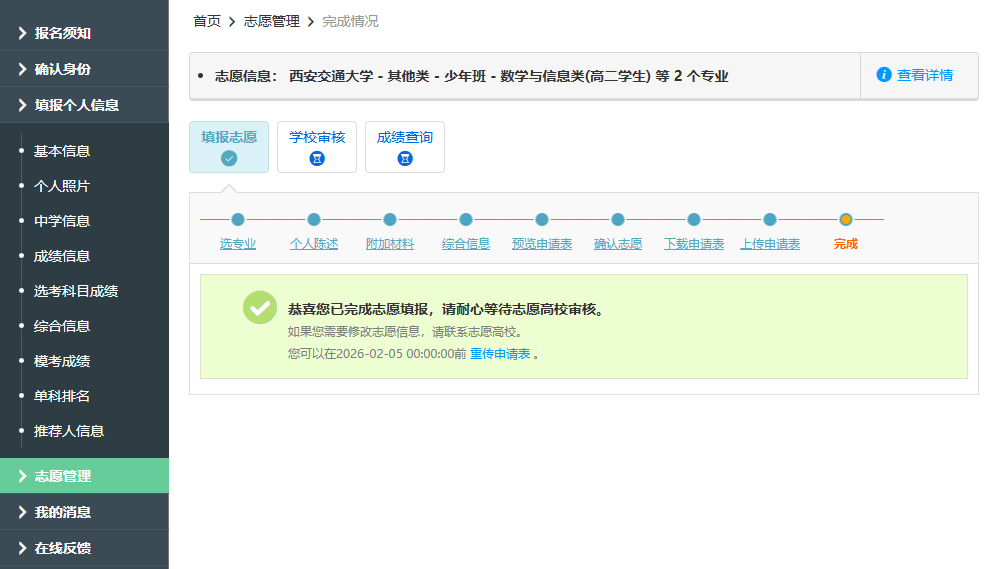Click the 选专业 step circle marker

coord(238,220)
